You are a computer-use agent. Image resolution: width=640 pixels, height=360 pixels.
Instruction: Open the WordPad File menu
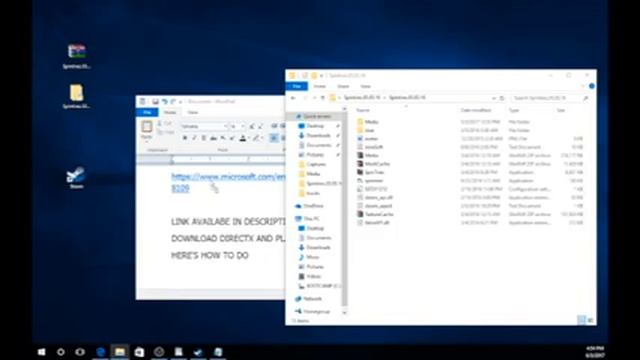tap(147, 112)
